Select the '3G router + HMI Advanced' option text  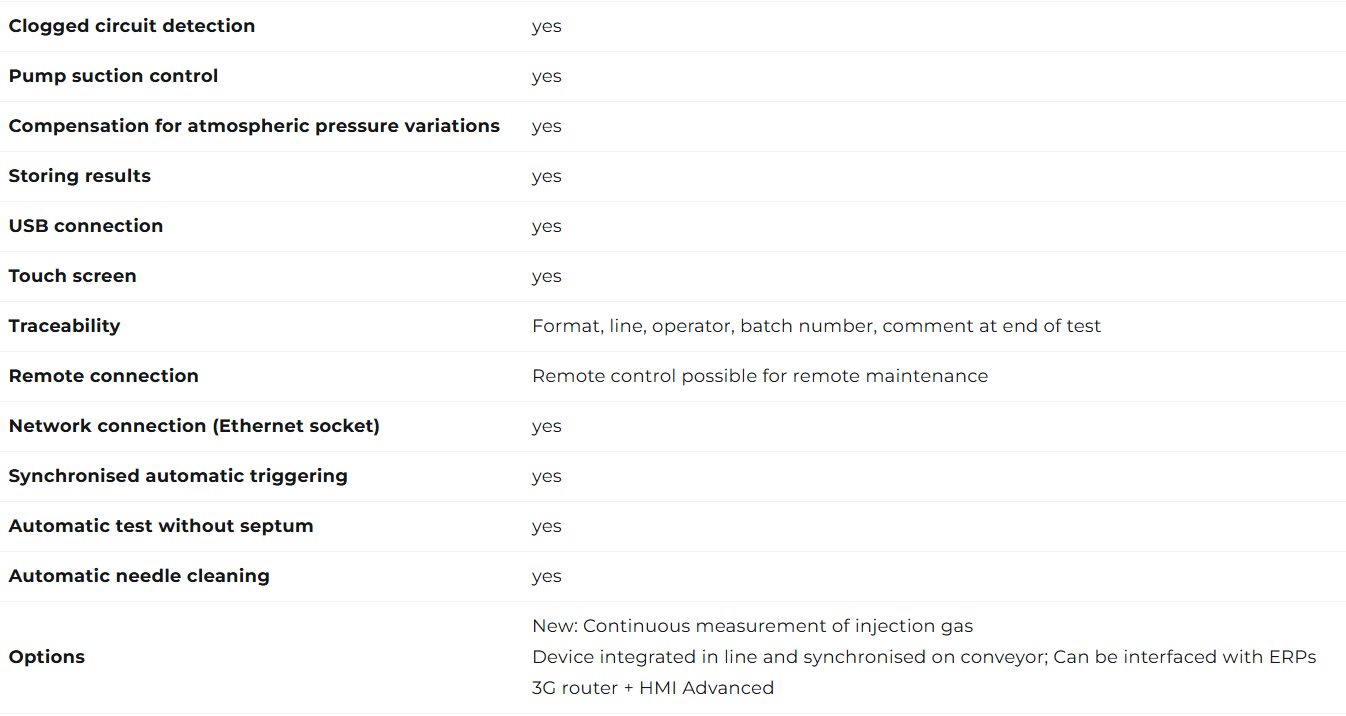[653, 688]
